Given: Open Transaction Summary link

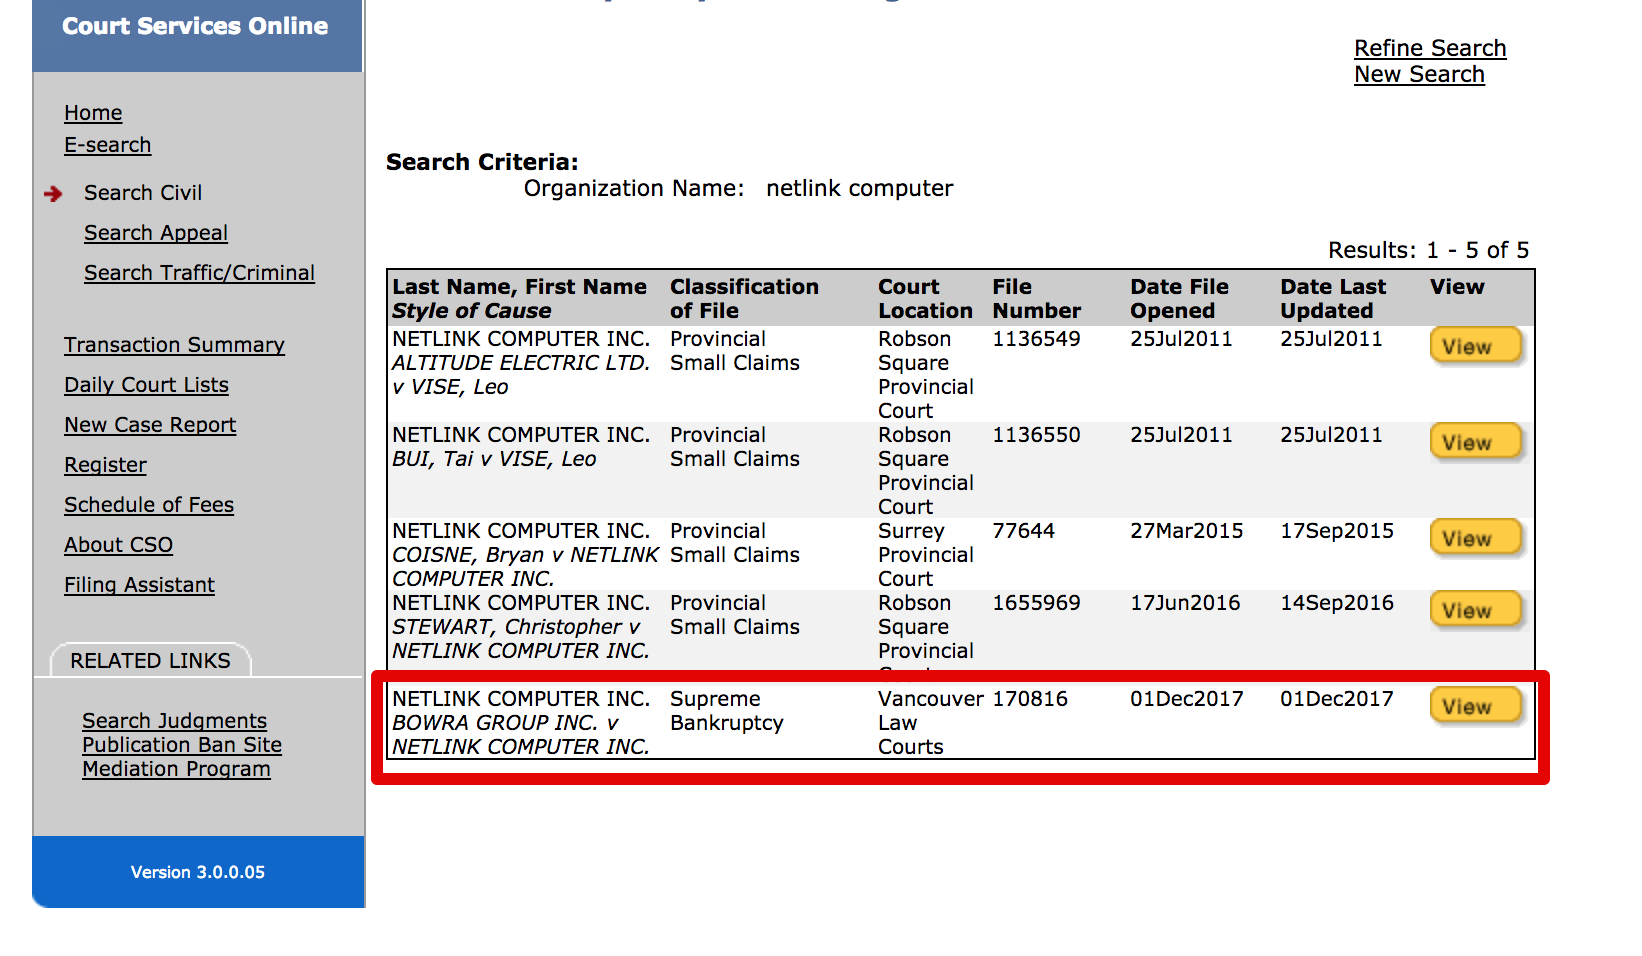Looking at the screenshot, I should click(174, 345).
